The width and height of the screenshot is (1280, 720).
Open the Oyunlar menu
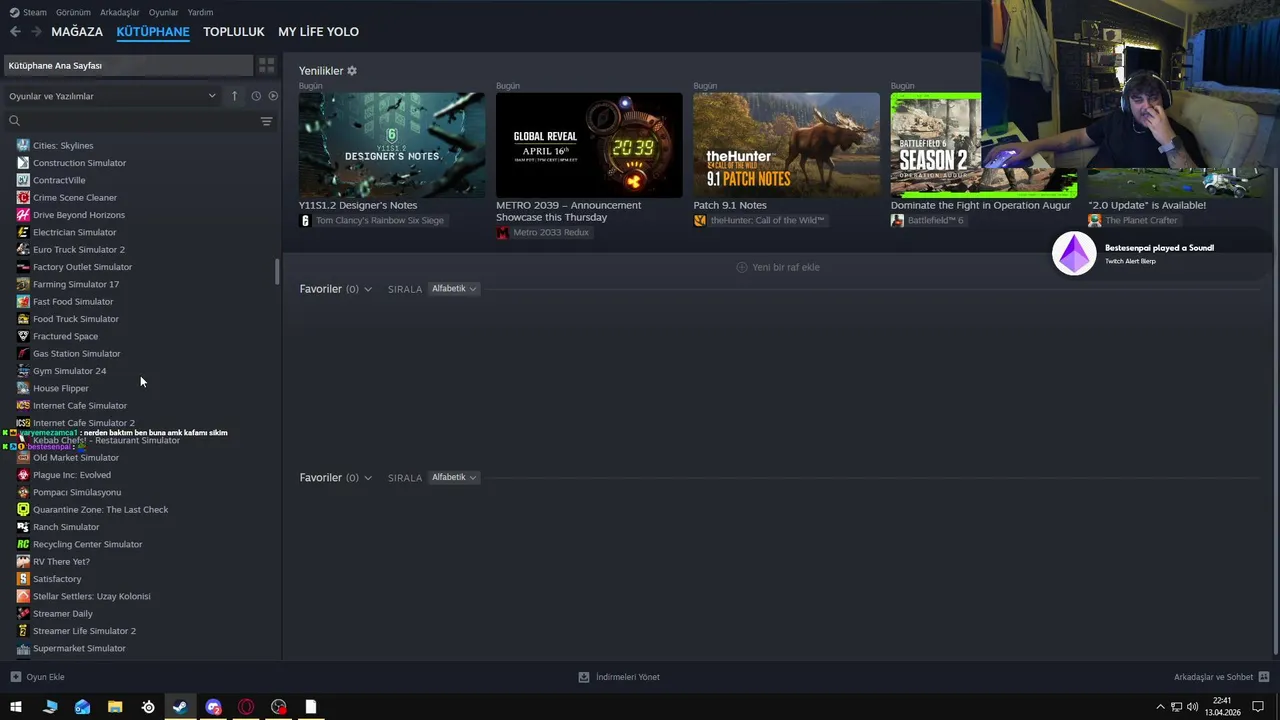click(x=163, y=12)
